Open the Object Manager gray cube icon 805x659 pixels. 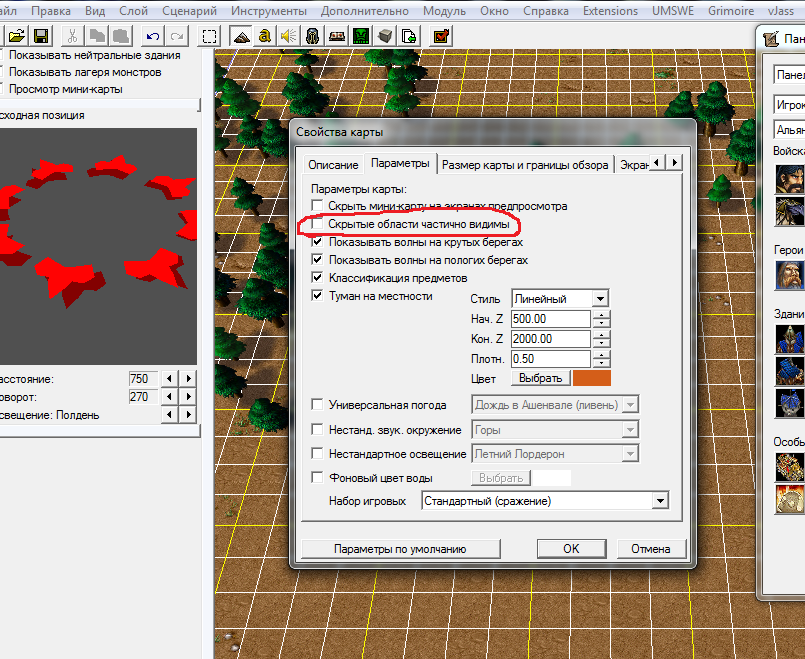click(x=385, y=36)
